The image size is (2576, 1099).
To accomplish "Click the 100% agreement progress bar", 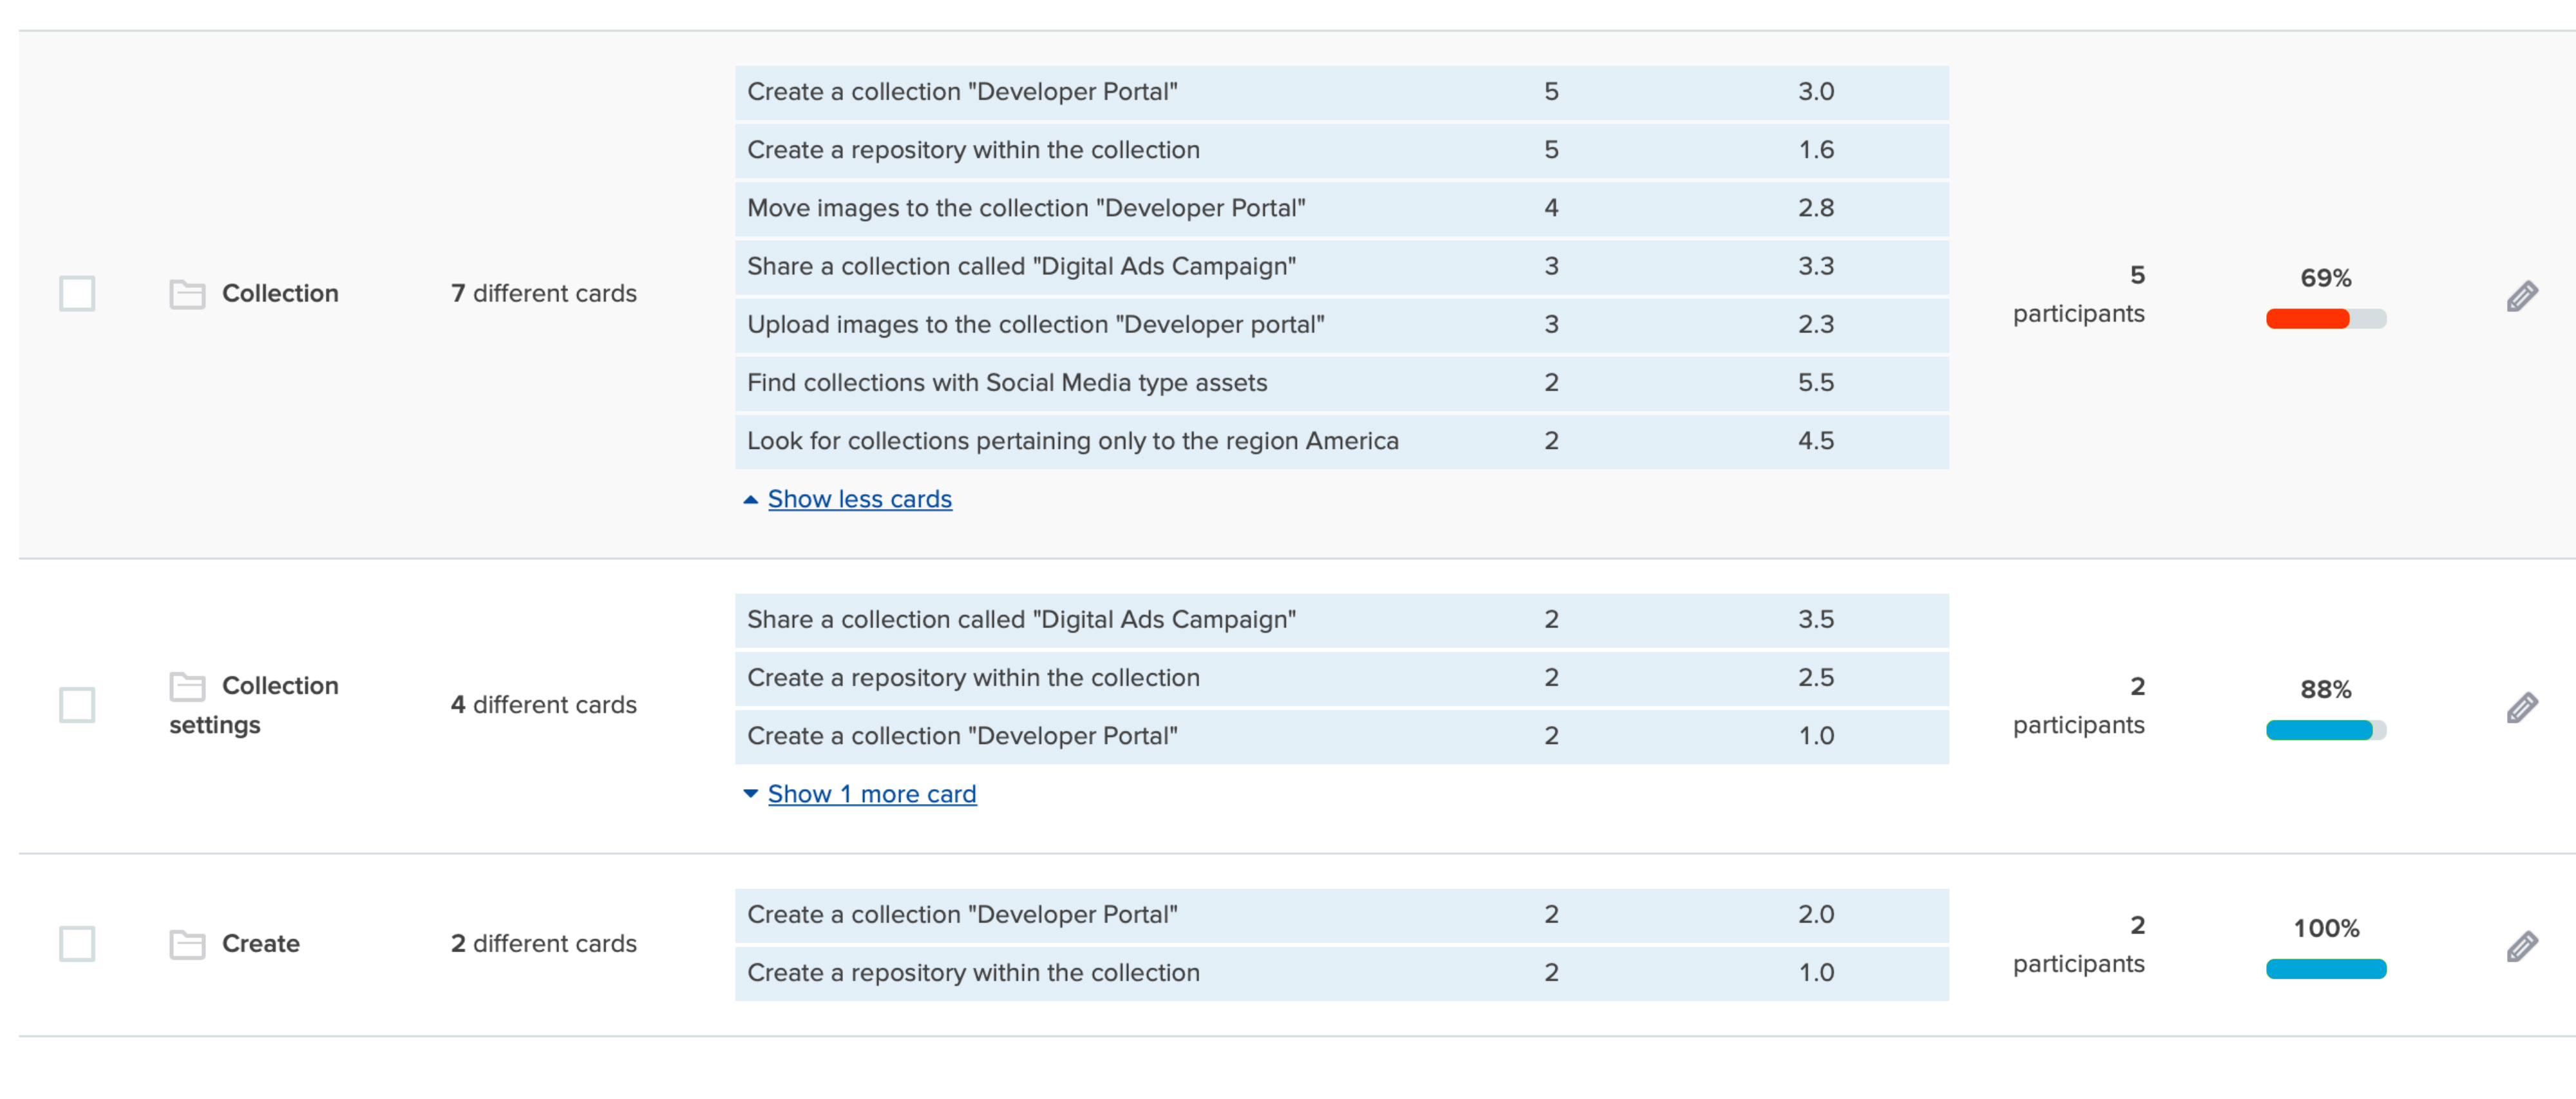I will 2325,969.
